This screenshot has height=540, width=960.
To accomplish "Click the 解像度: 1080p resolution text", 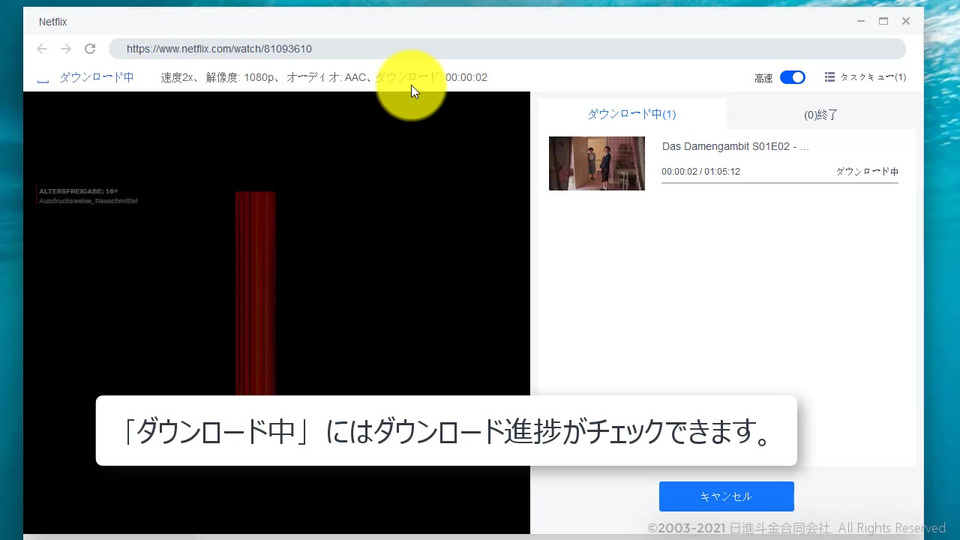I will 240,77.
